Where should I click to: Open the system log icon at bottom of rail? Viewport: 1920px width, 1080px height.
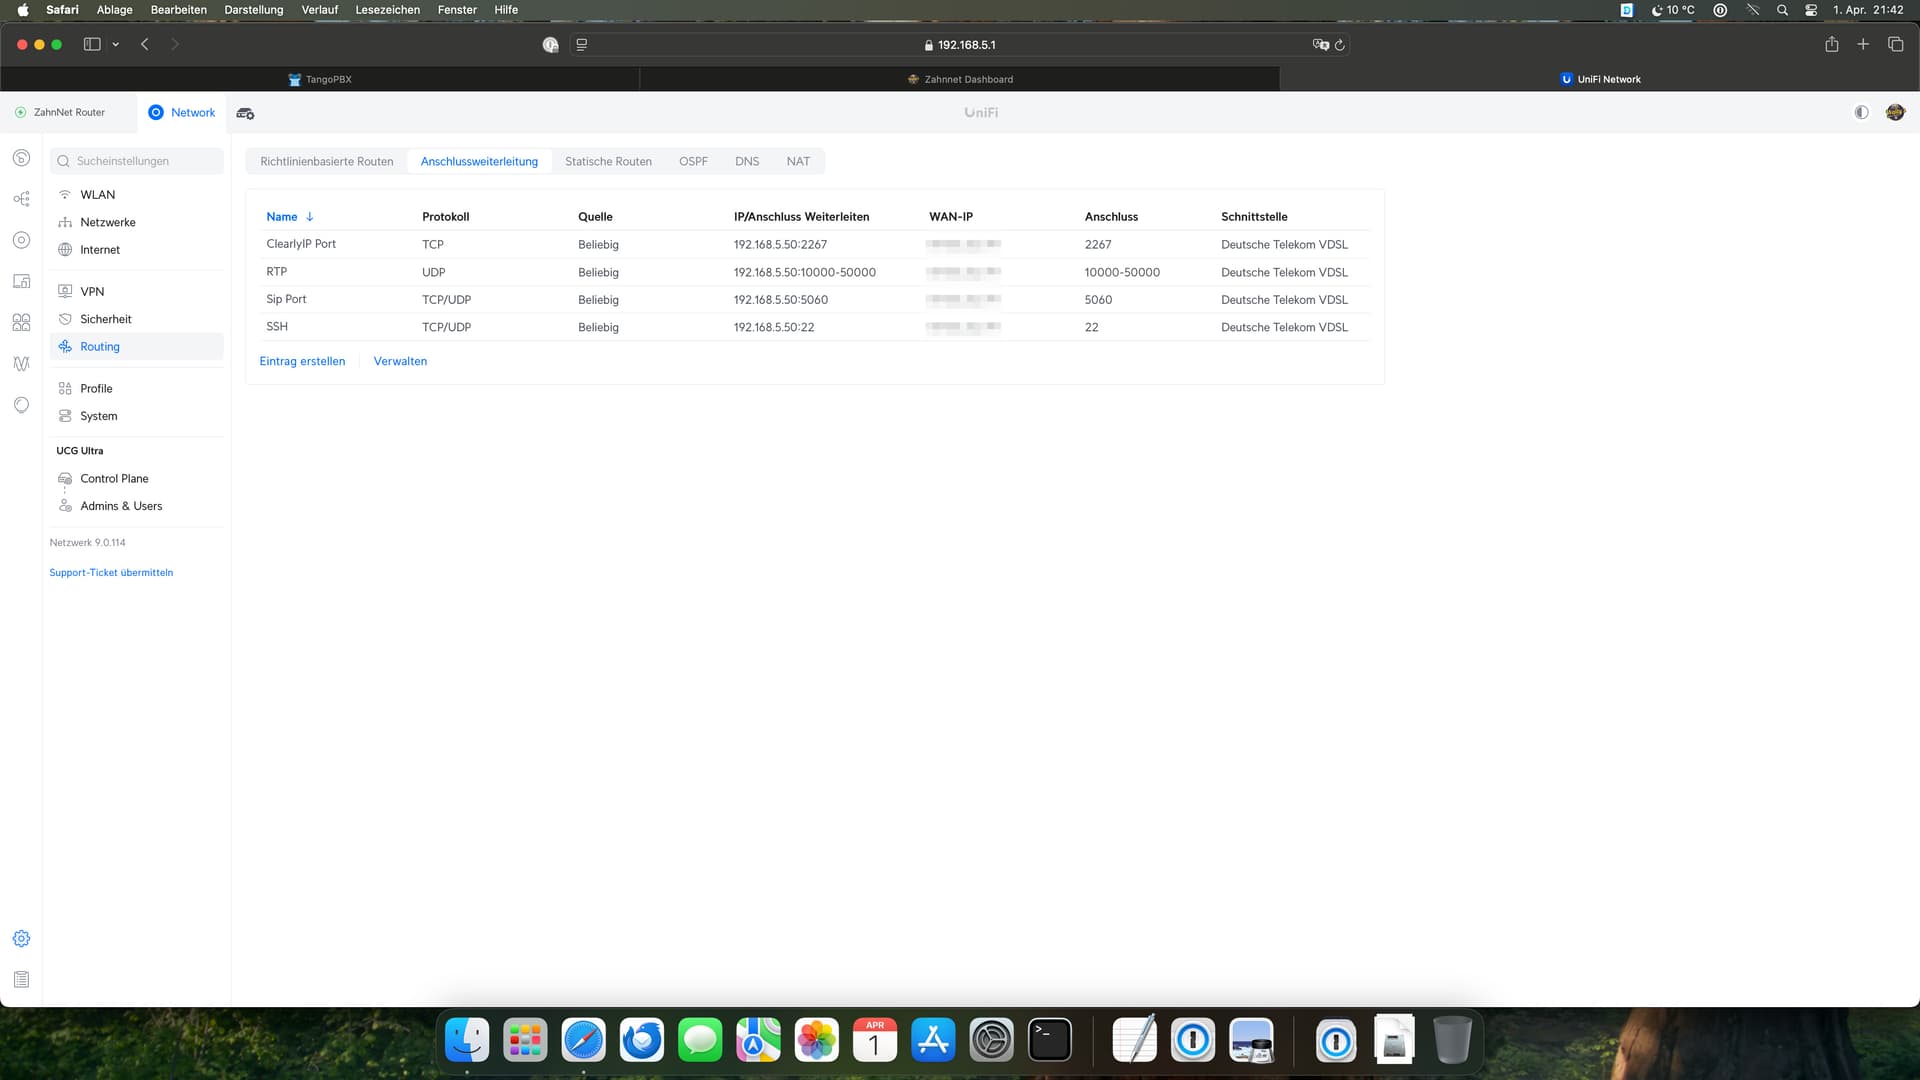[21, 979]
